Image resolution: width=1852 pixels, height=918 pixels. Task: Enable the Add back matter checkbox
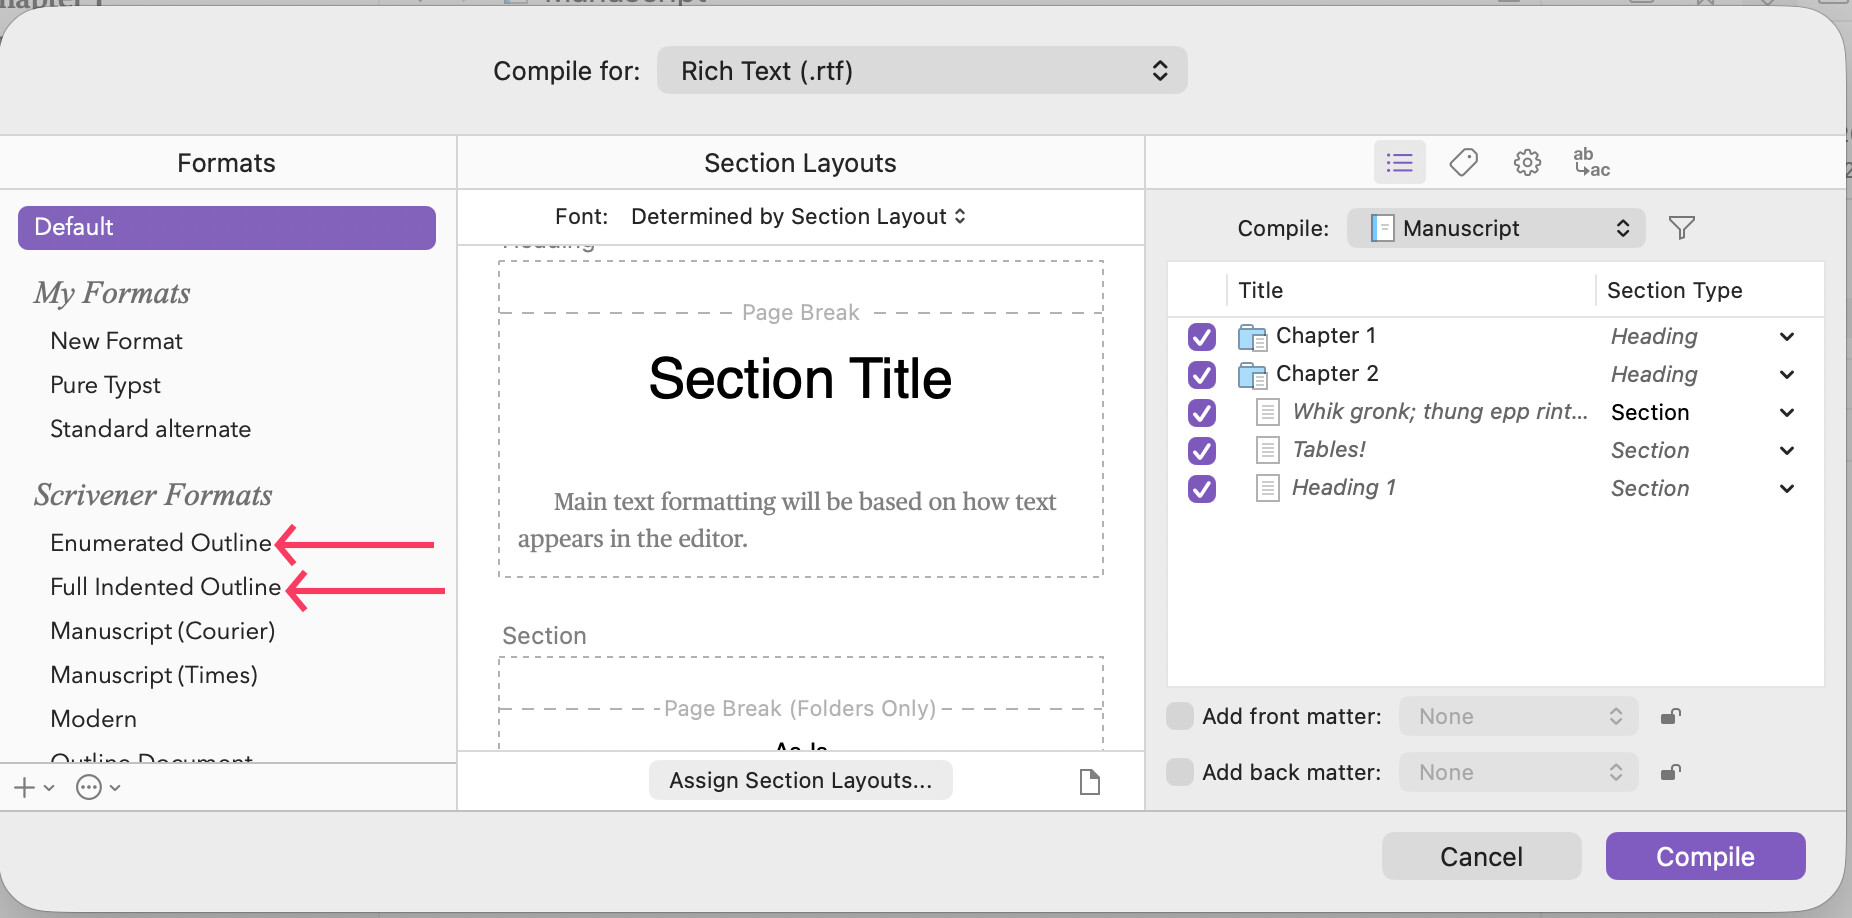point(1180,772)
